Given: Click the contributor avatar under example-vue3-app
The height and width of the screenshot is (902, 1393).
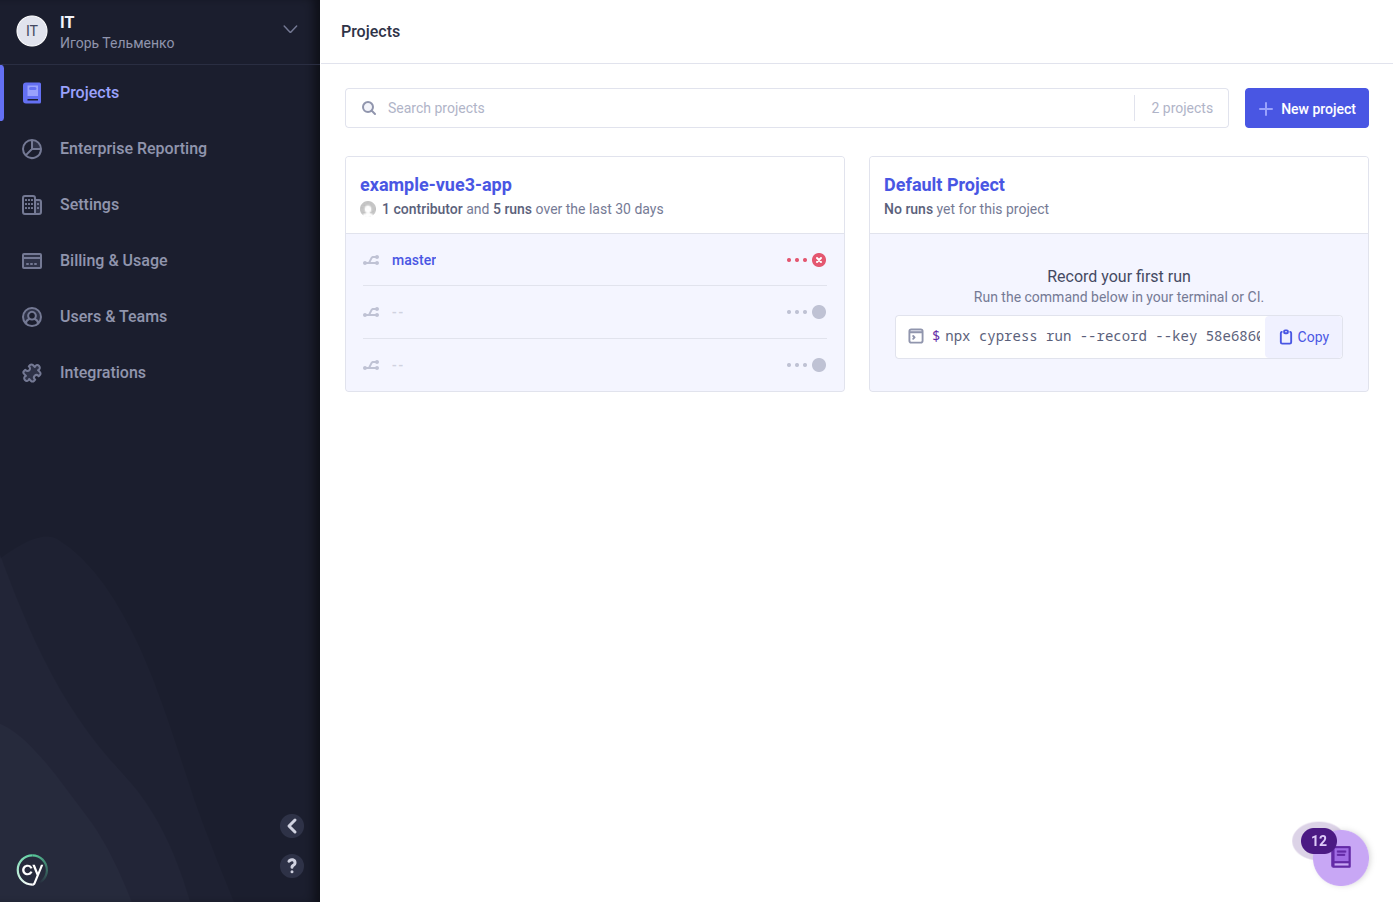Looking at the screenshot, I should [368, 209].
